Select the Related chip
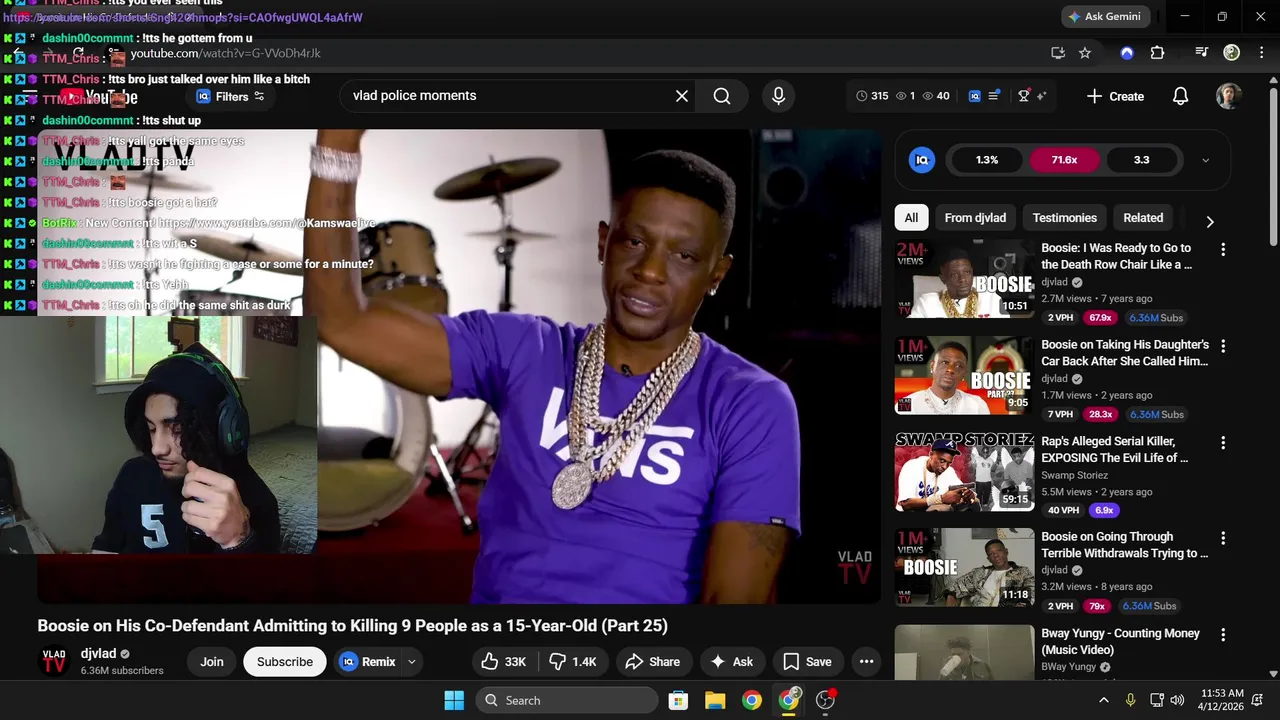The width and height of the screenshot is (1280, 720). pyautogui.click(x=1143, y=218)
